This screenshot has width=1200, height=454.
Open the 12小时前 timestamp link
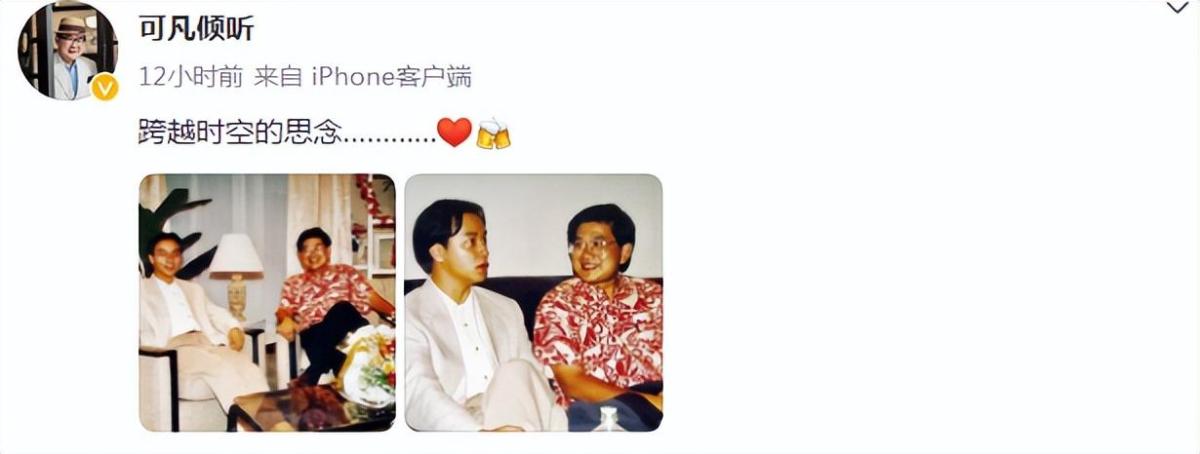click(190, 77)
